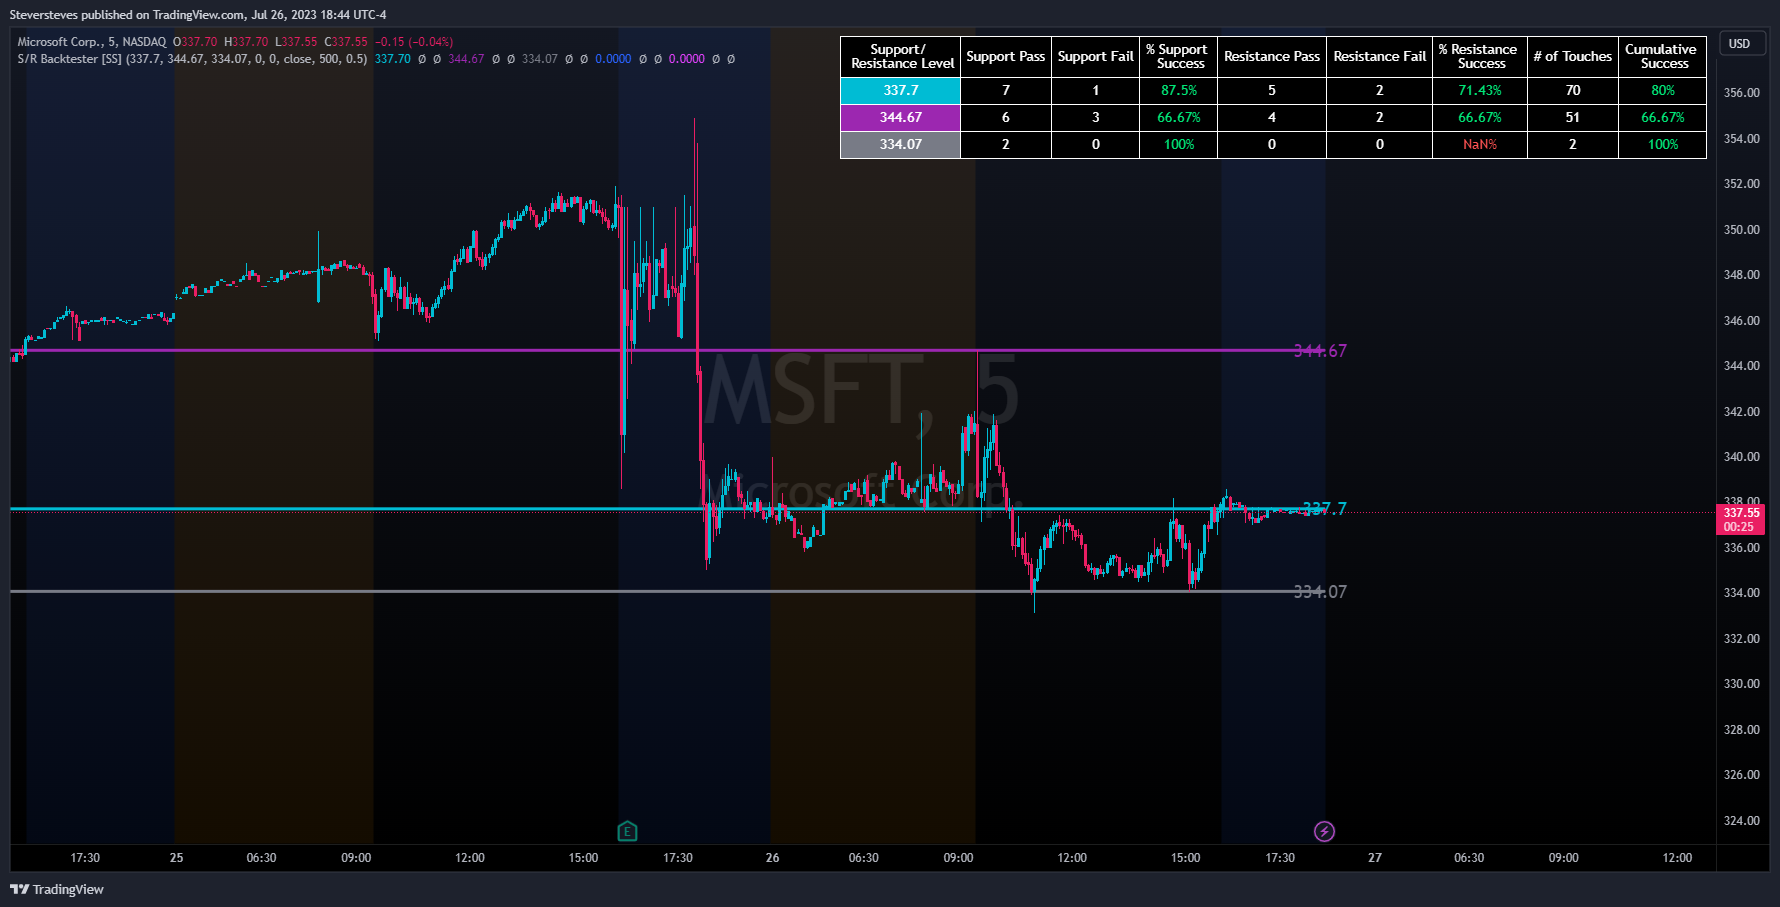Click the Support/Resistance Level header
This screenshot has height=907, width=1780.
[x=901, y=56]
